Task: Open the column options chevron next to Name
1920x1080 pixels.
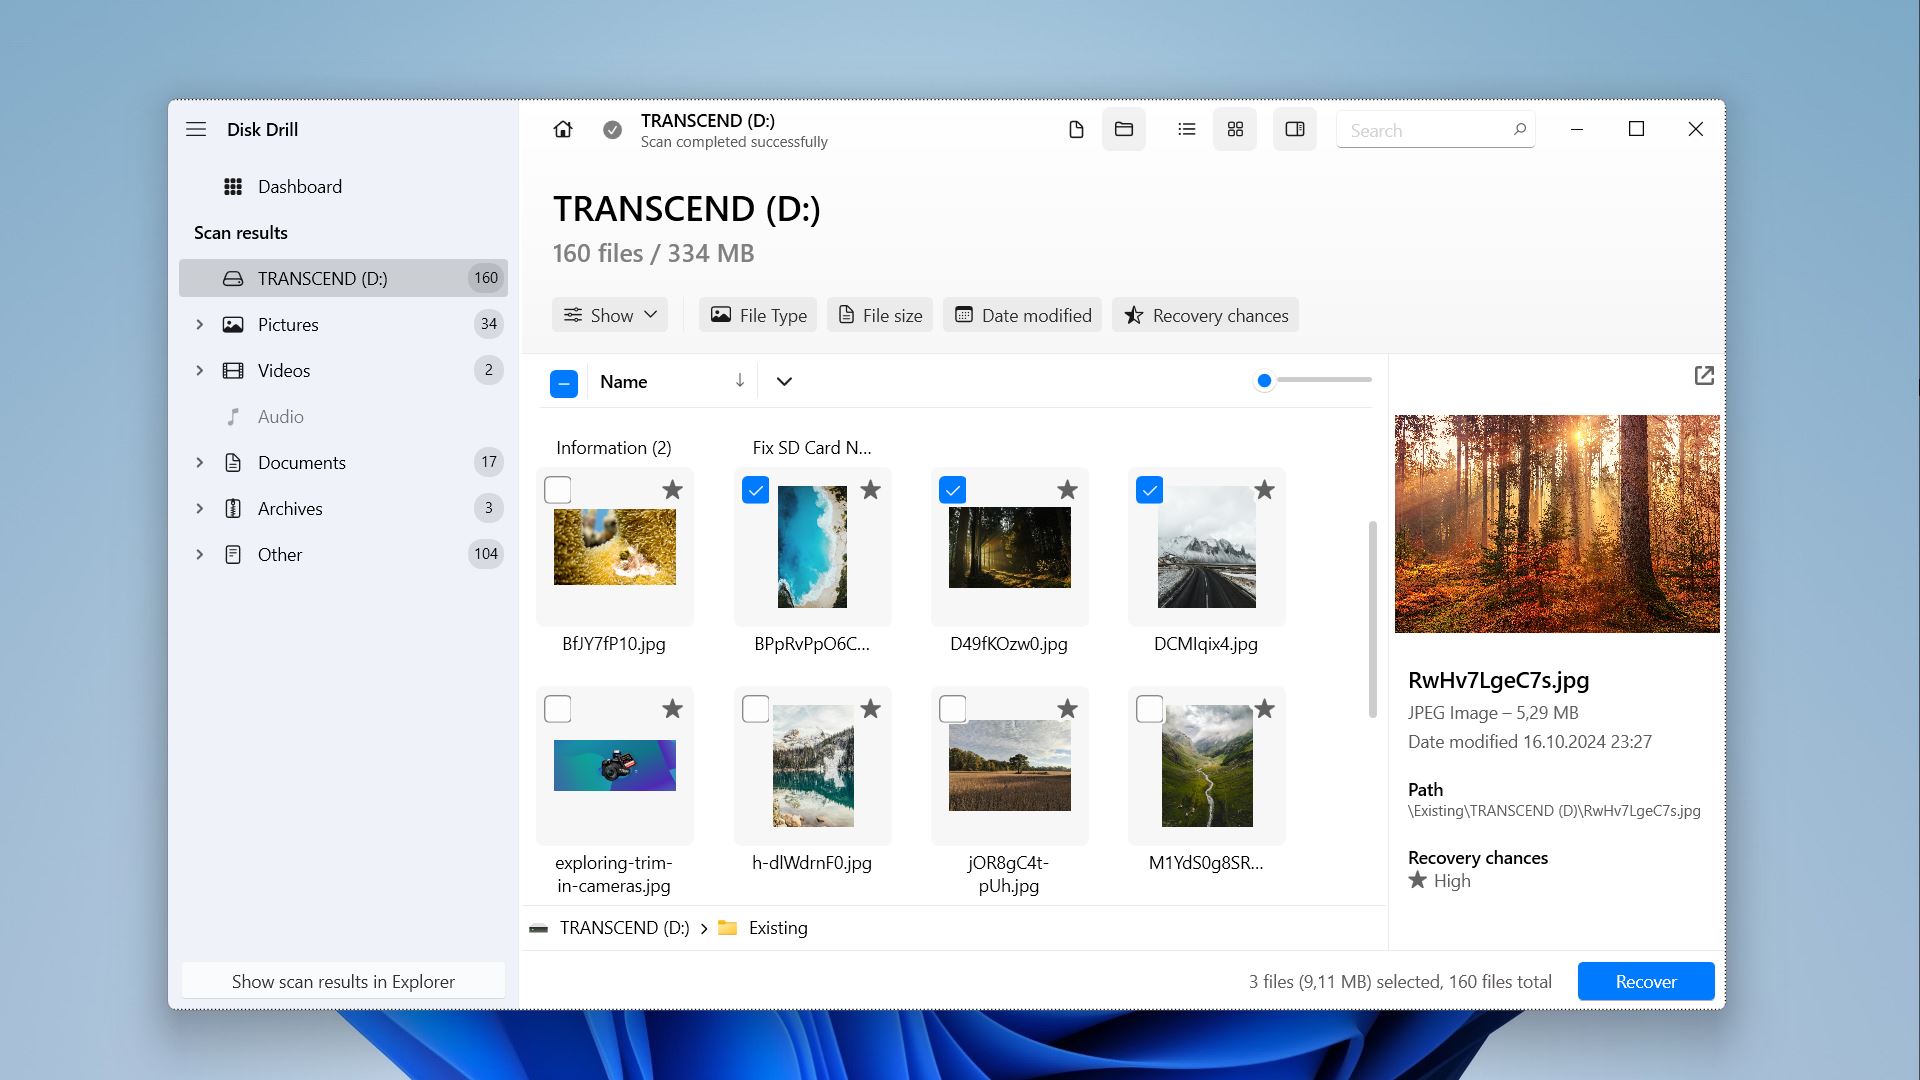Action: click(784, 381)
